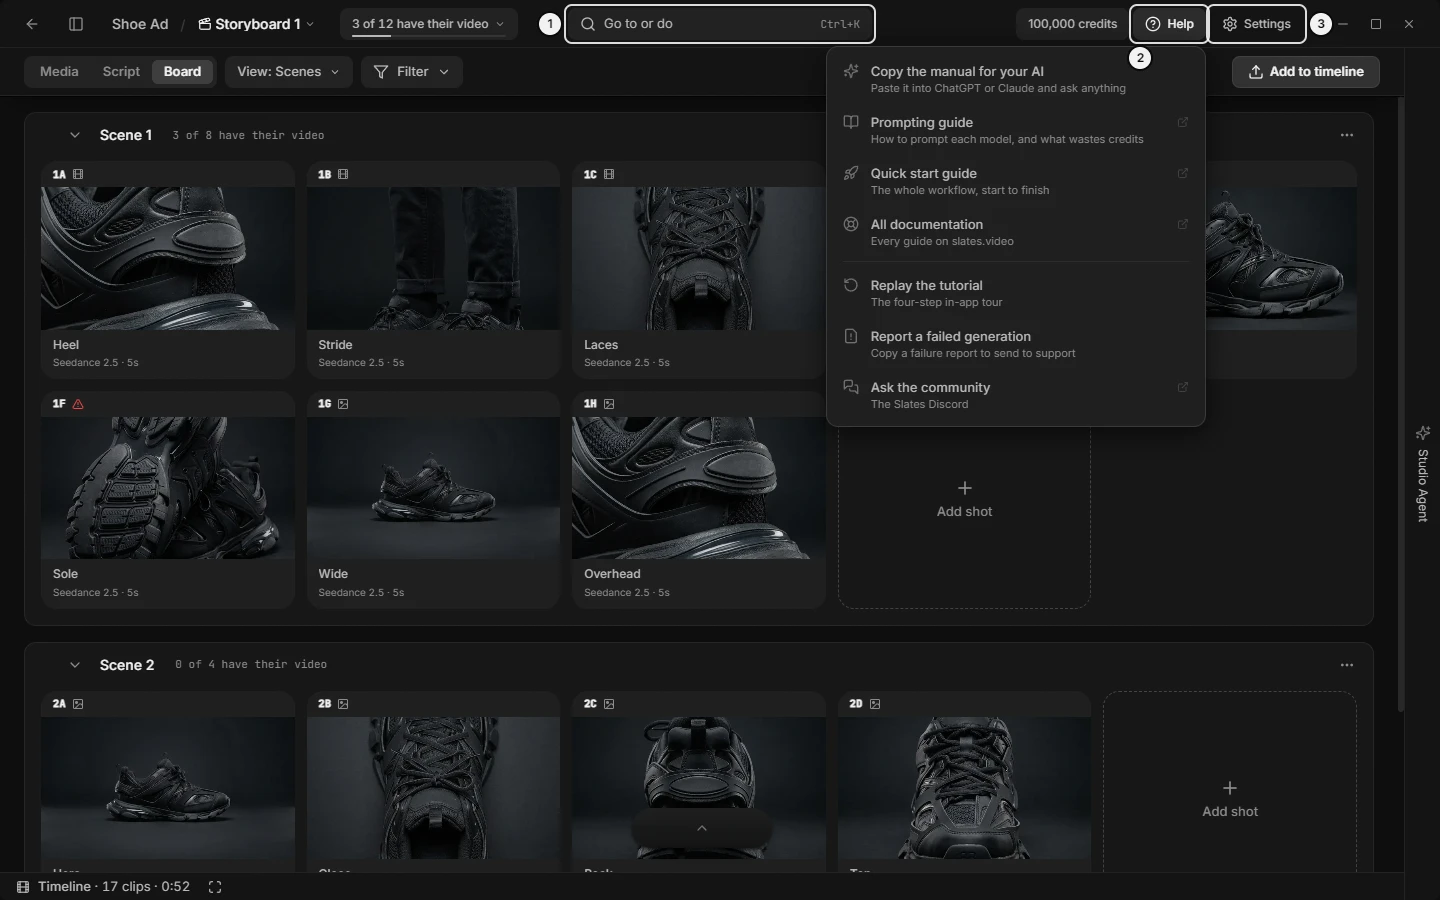Click the film icon on shot 1A
1440x900 pixels.
tap(78, 174)
